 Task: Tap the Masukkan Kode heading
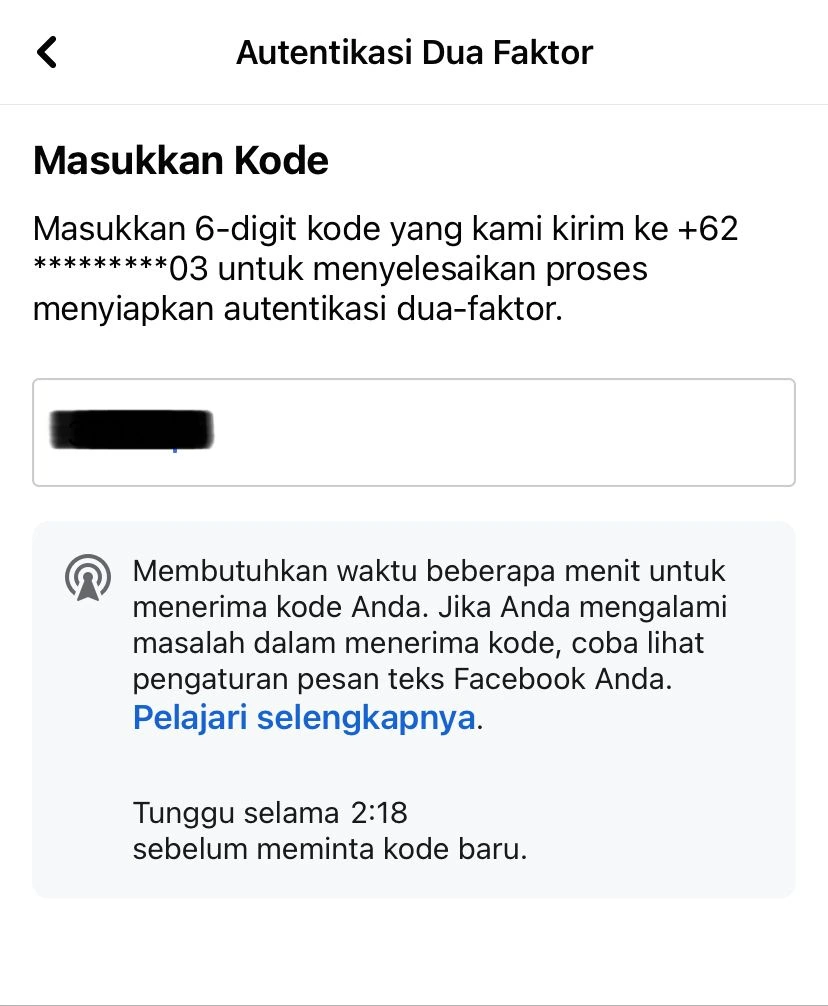[x=181, y=160]
